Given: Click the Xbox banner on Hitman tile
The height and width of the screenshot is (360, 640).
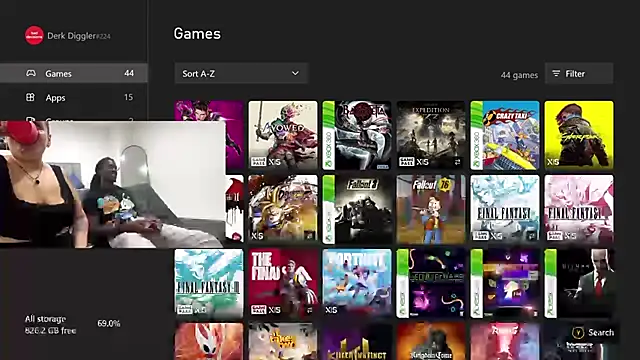Looking at the screenshot, I should coord(550,283).
